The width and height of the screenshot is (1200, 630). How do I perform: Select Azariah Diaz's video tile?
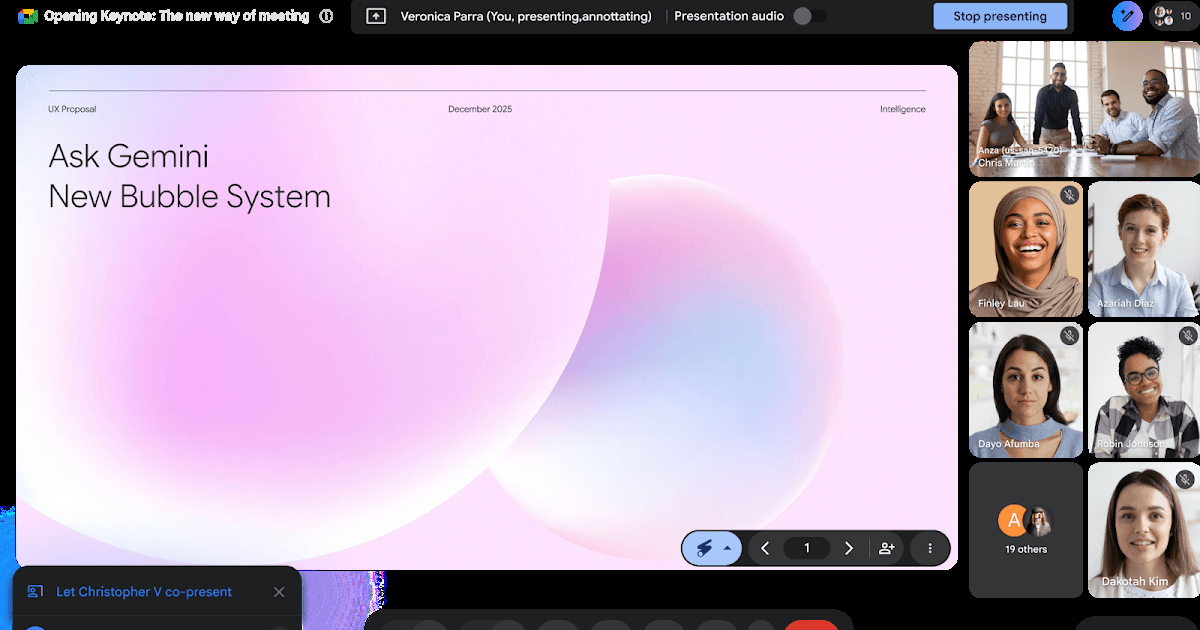click(x=1144, y=249)
